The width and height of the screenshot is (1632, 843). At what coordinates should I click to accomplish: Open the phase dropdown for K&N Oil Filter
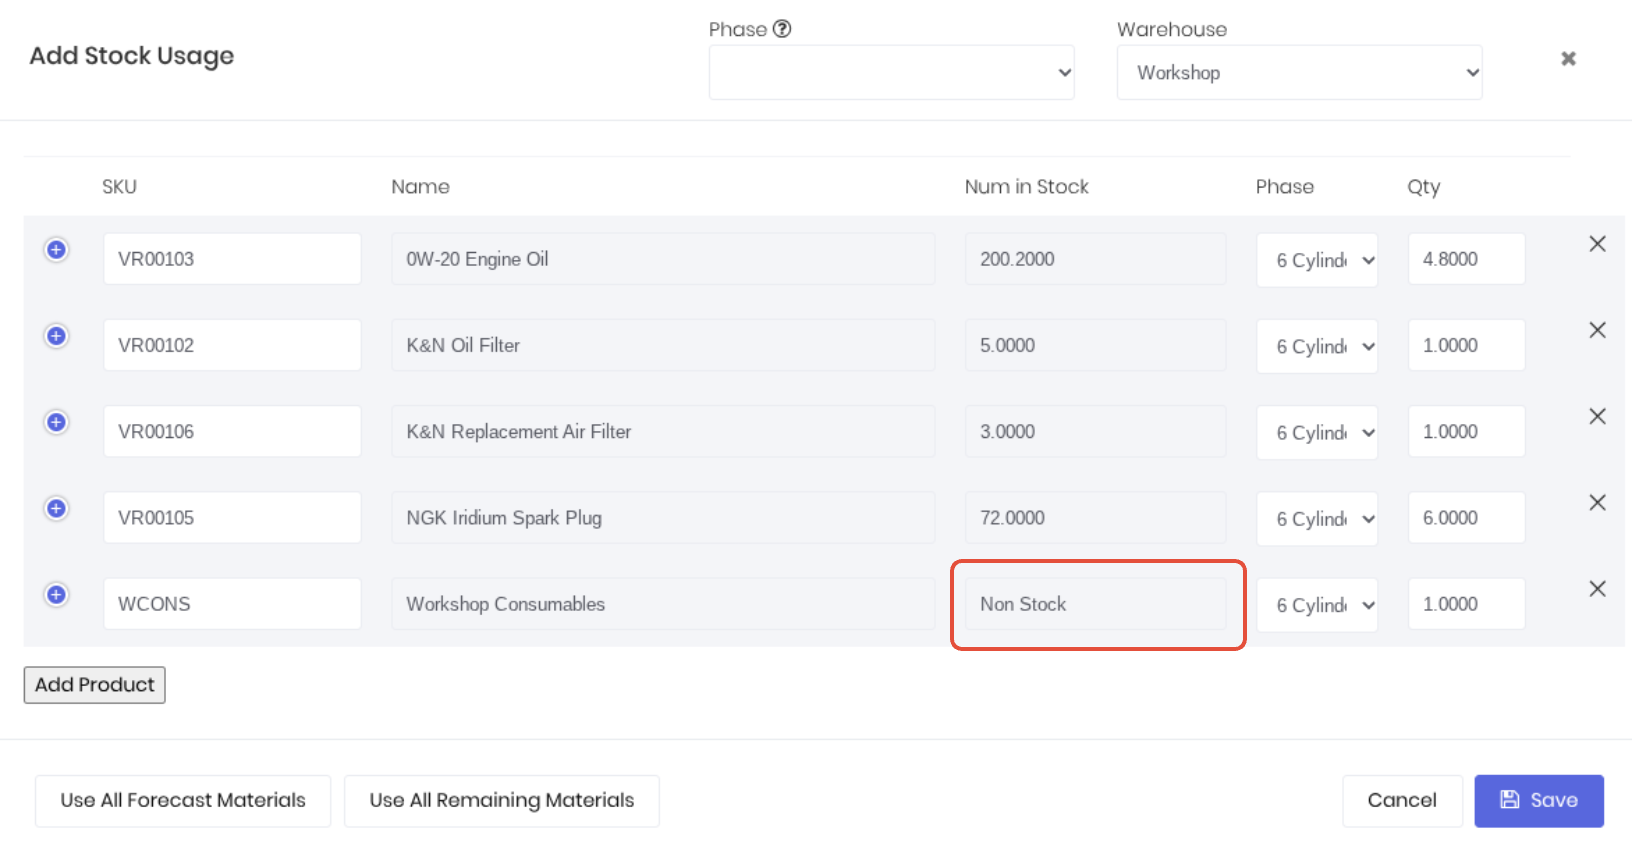[x=1317, y=346]
